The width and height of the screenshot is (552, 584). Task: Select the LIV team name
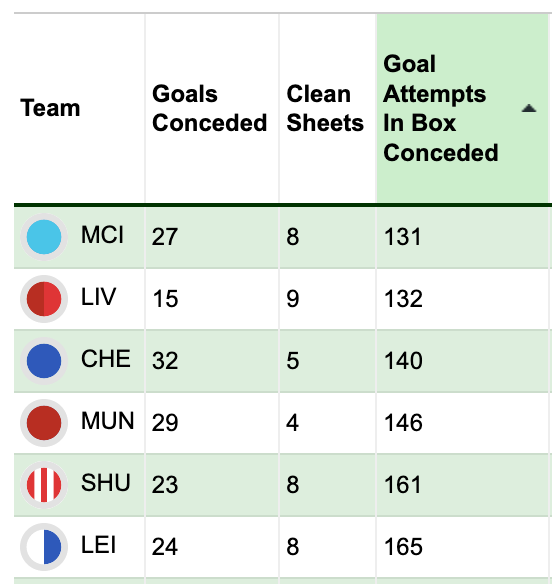coord(98,297)
